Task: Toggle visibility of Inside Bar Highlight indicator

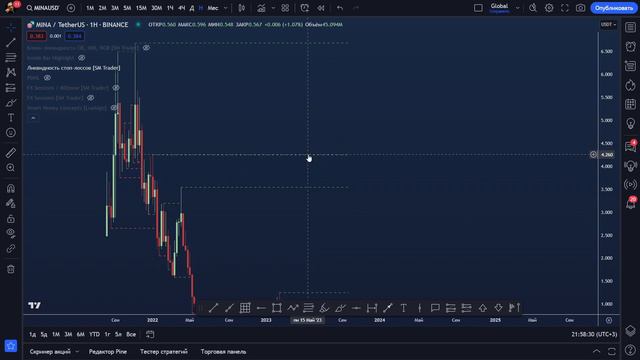Action: coord(81,58)
